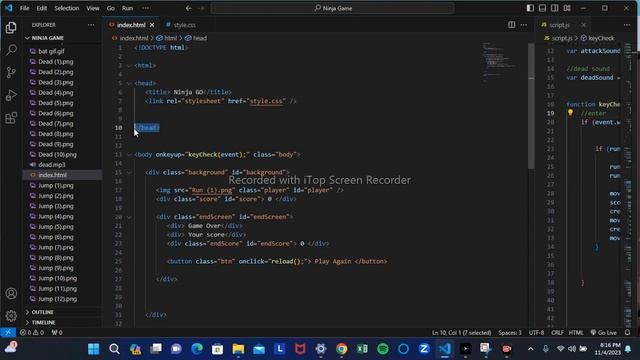The height and width of the screenshot is (360, 640).
Task: Open Explorer Views and More Actions ellipsis
Action: click(x=91, y=25)
